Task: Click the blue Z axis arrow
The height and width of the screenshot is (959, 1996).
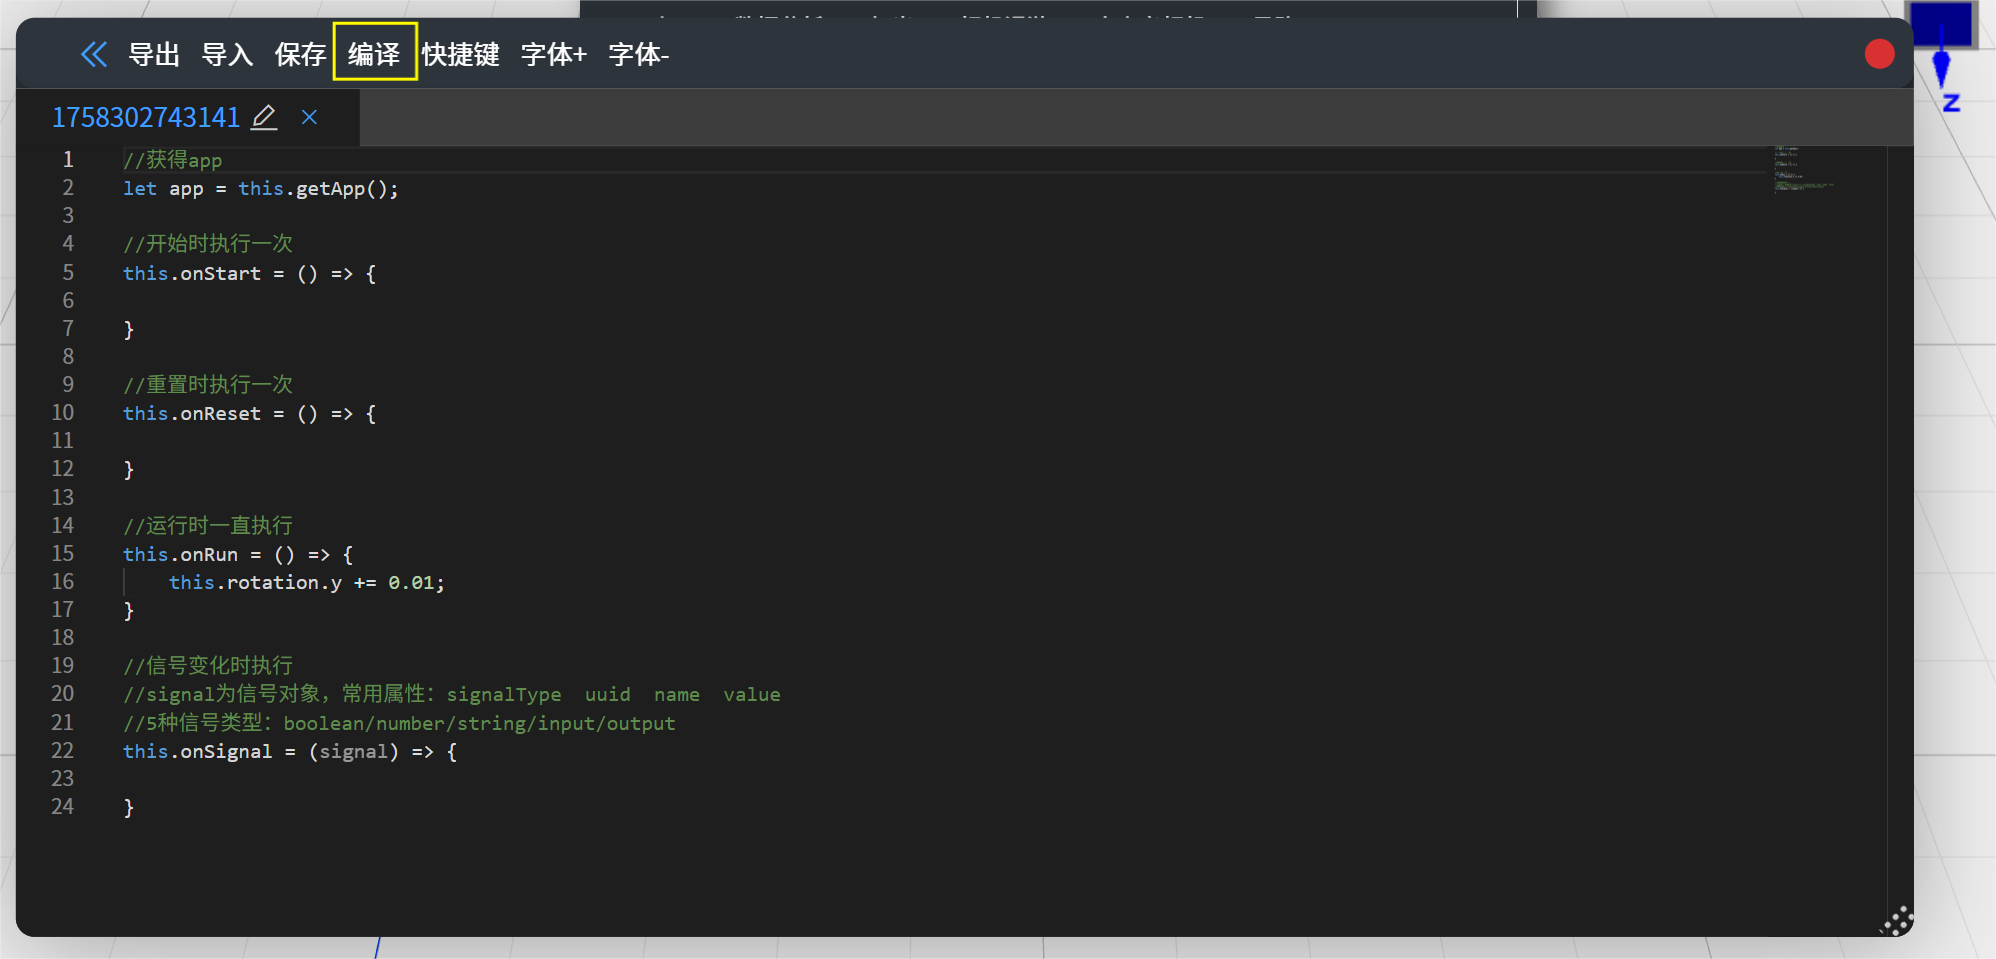Action: point(1941,70)
